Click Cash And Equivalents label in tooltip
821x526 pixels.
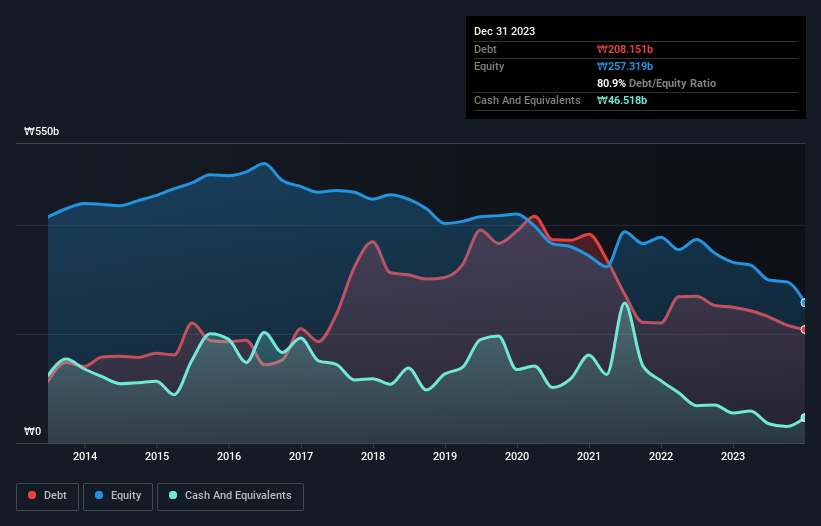[527, 100]
